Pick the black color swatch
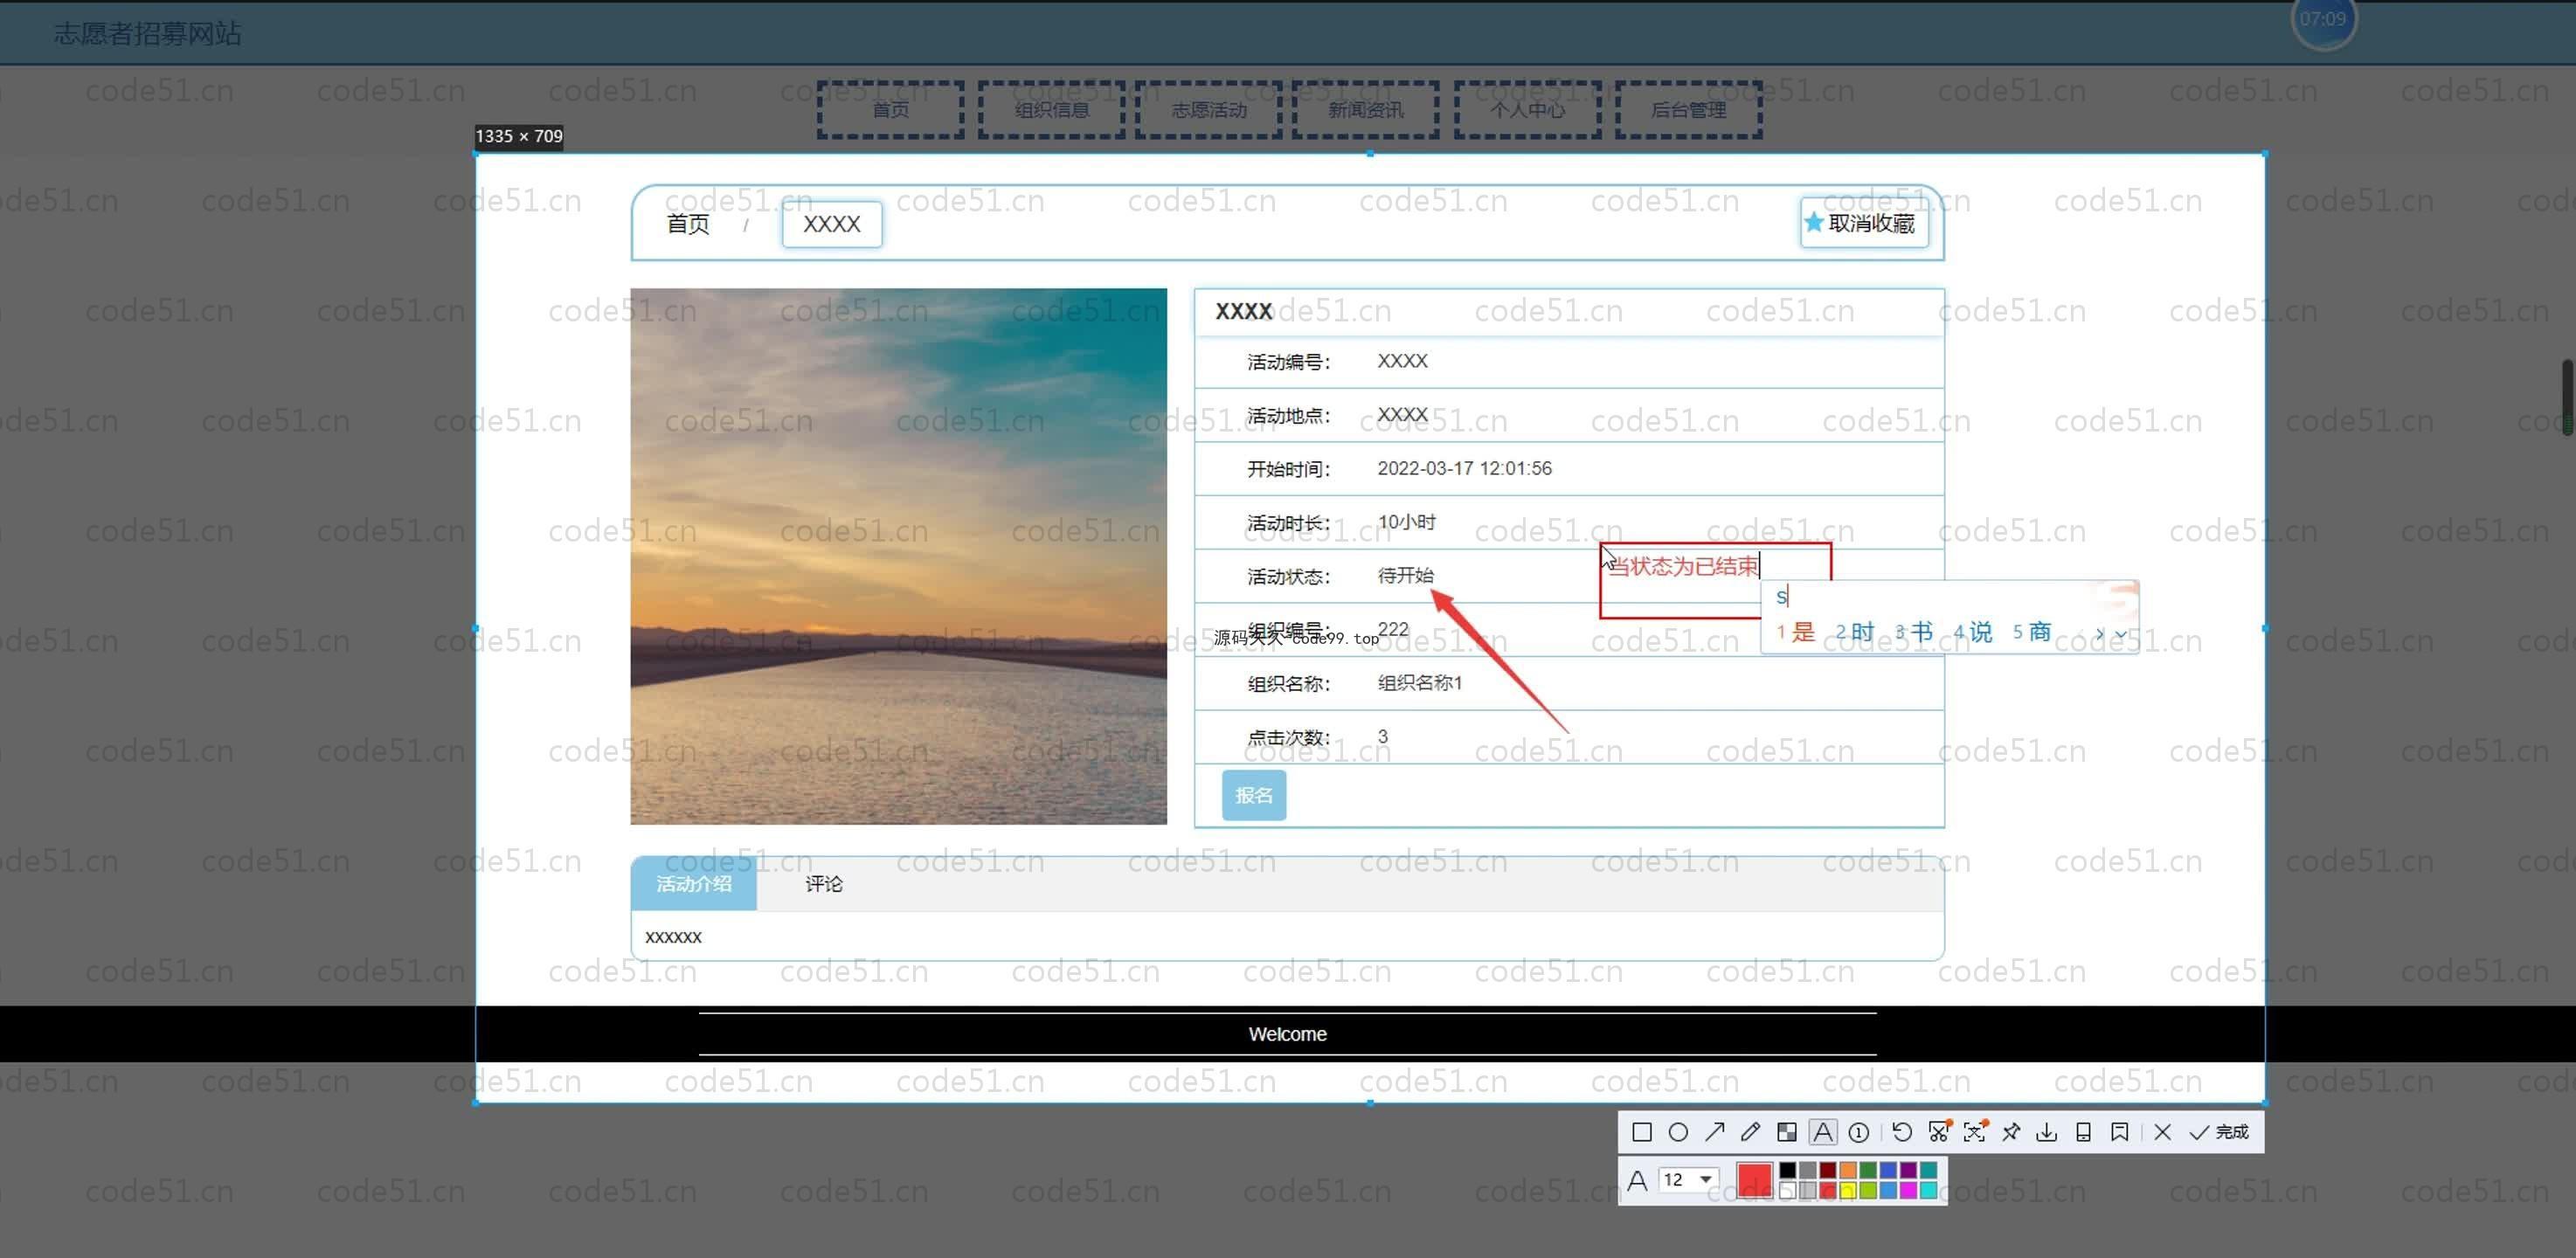Viewport: 2576px width, 1258px height. pos(1788,1170)
